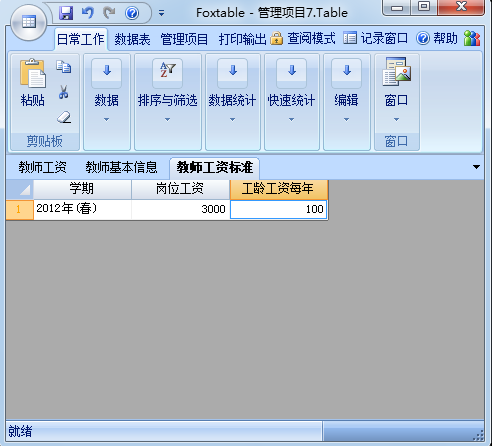Viewport: 492px width, 446px height.
Task: Open the table list dropdown arrow
Action: pyautogui.click(x=476, y=167)
